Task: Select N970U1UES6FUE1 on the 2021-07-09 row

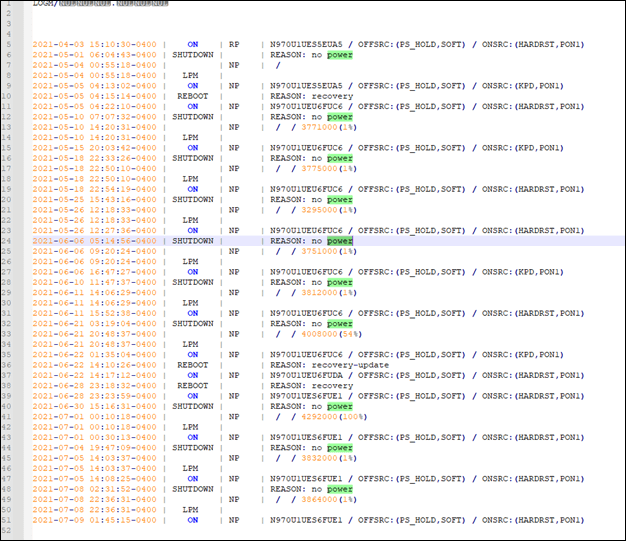Action: click(x=306, y=521)
